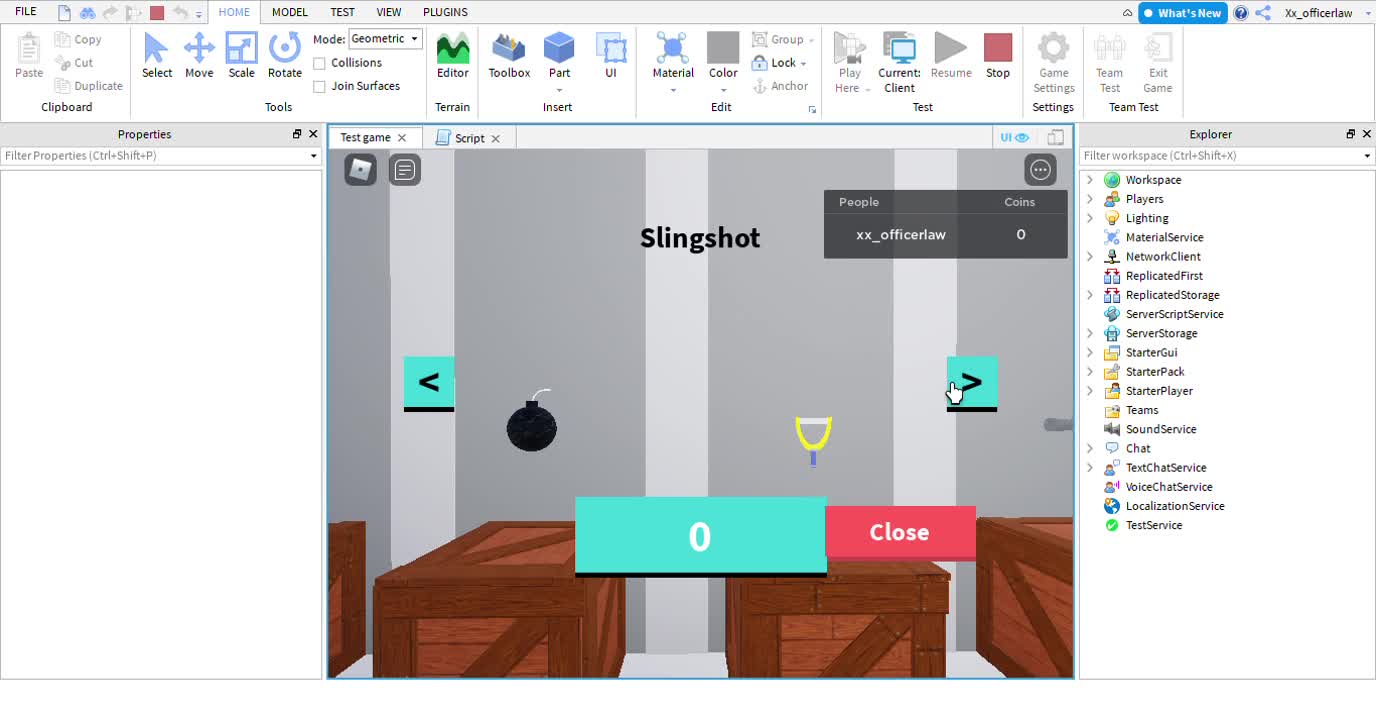Image resolution: width=1376 pixels, height=712 pixels.
Task: Open the Terrain Editor
Action: [x=452, y=55]
